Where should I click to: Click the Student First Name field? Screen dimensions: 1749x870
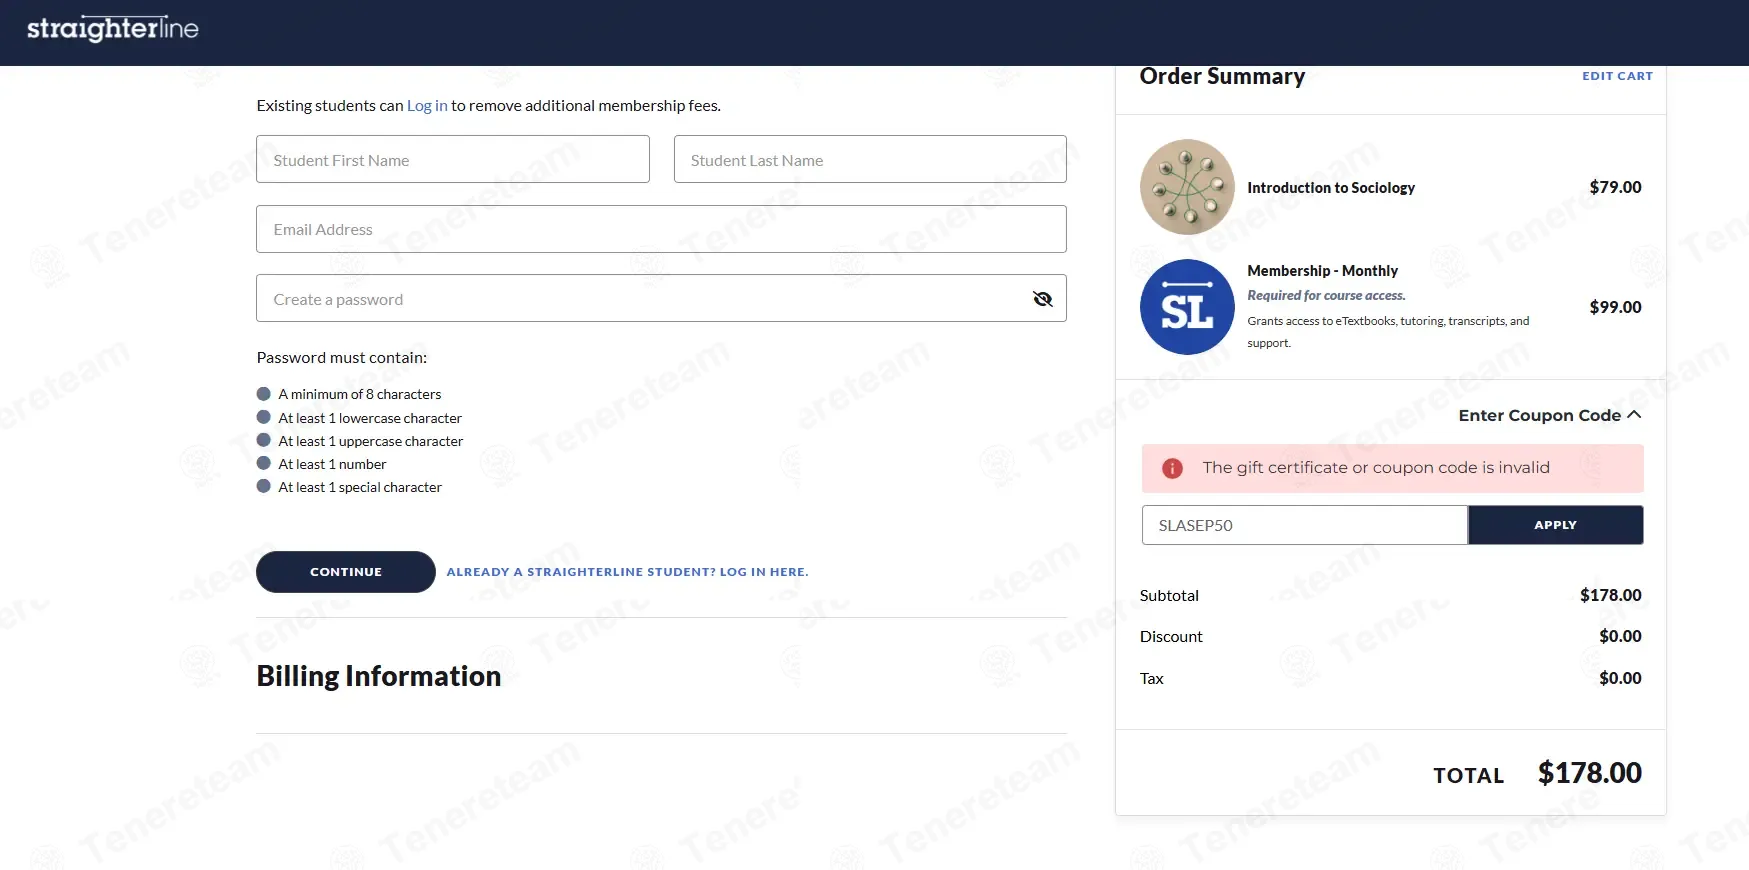tap(453, 160)
